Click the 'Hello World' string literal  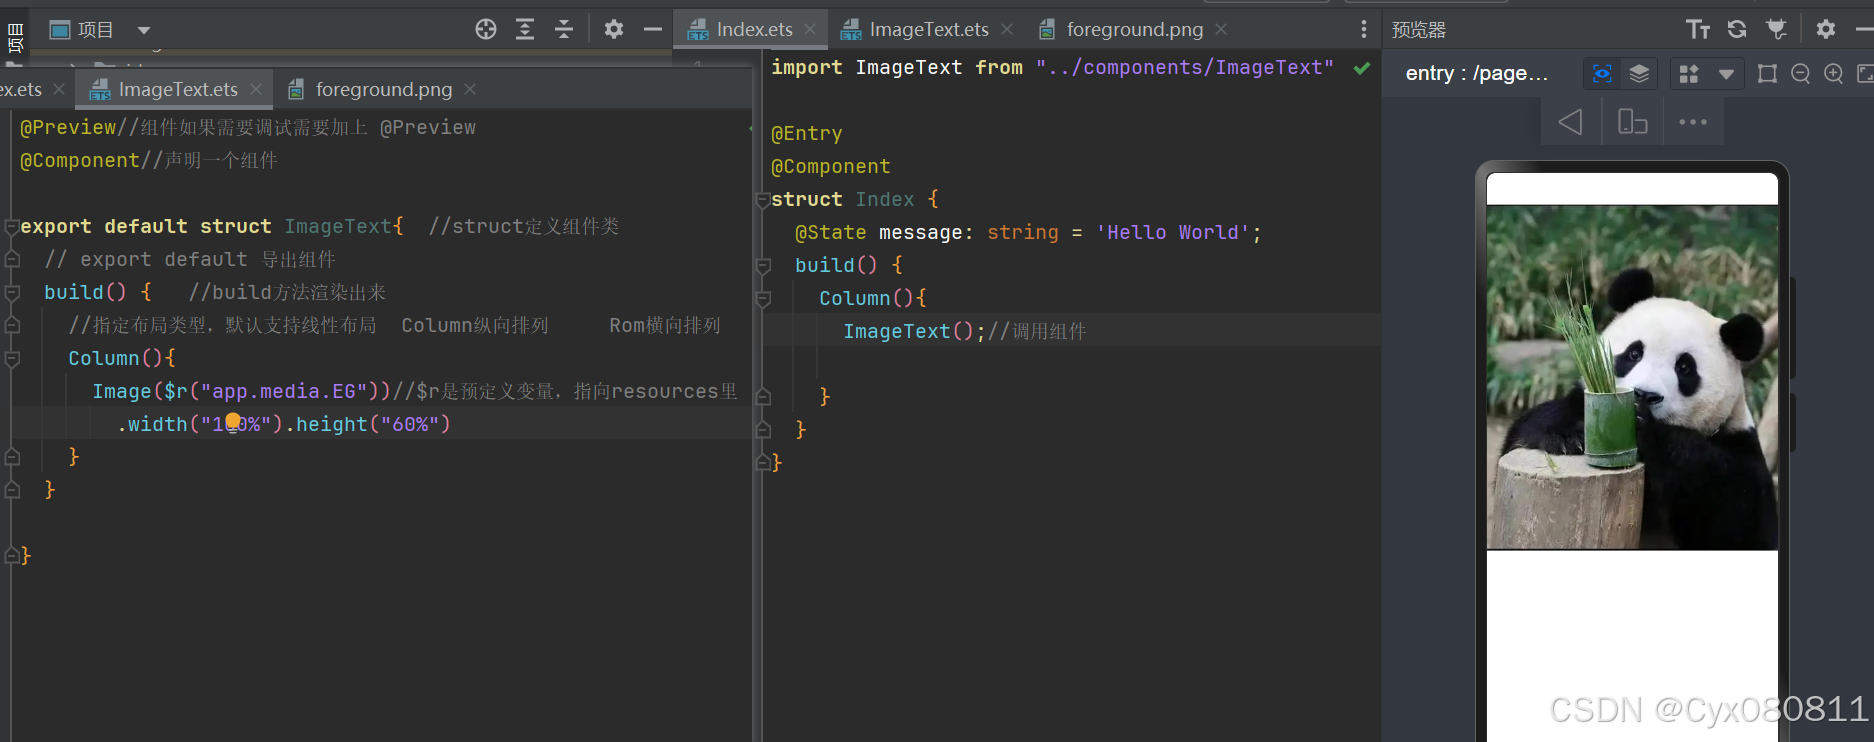tap(1173, 233)
